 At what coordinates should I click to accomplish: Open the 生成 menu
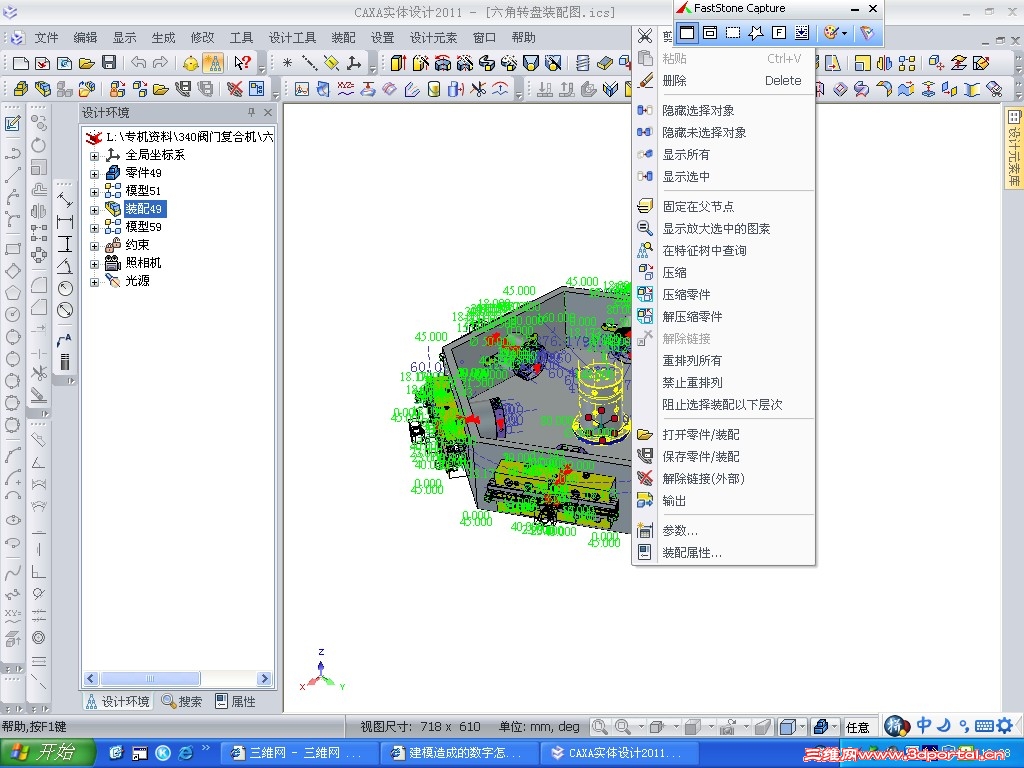tap(163, 38)
